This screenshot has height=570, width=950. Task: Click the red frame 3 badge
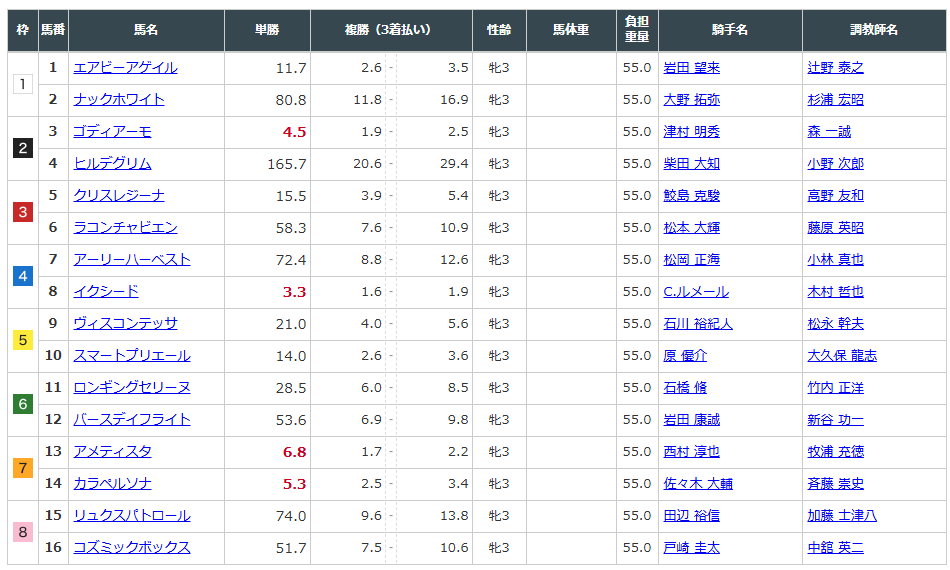pyautogui.click(x=23, y=212)
